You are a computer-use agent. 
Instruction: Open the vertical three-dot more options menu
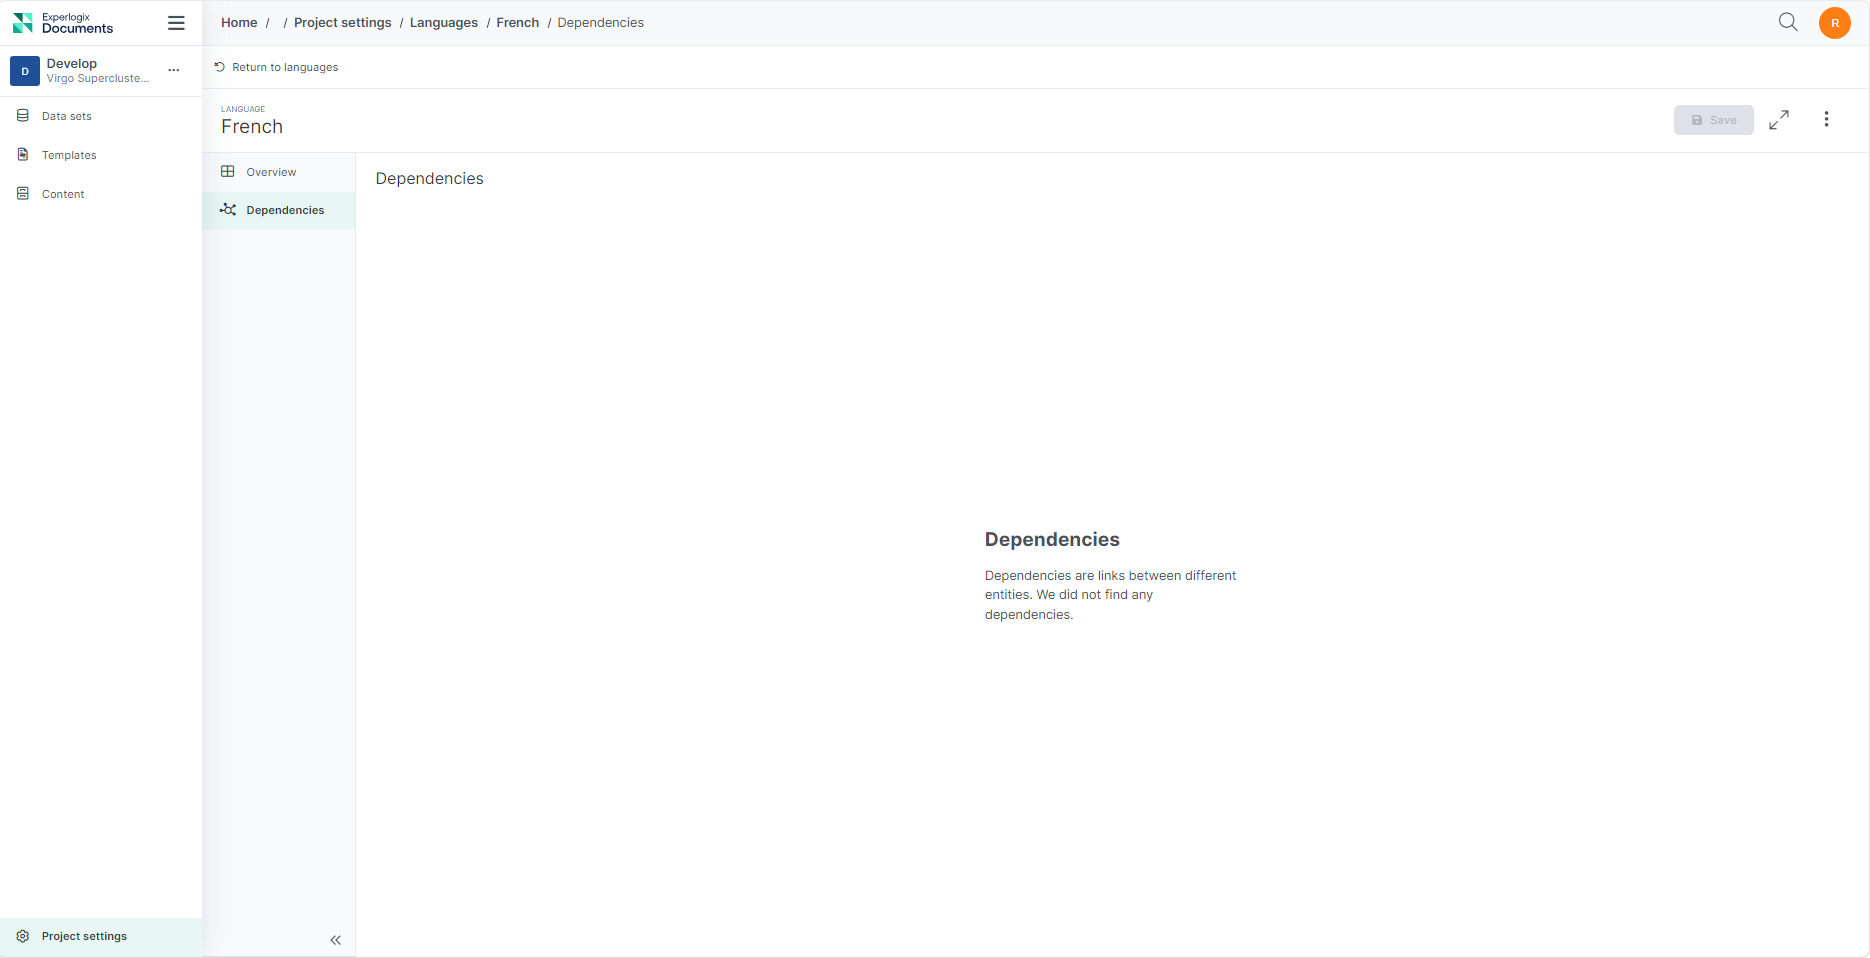pos(1826,120)
